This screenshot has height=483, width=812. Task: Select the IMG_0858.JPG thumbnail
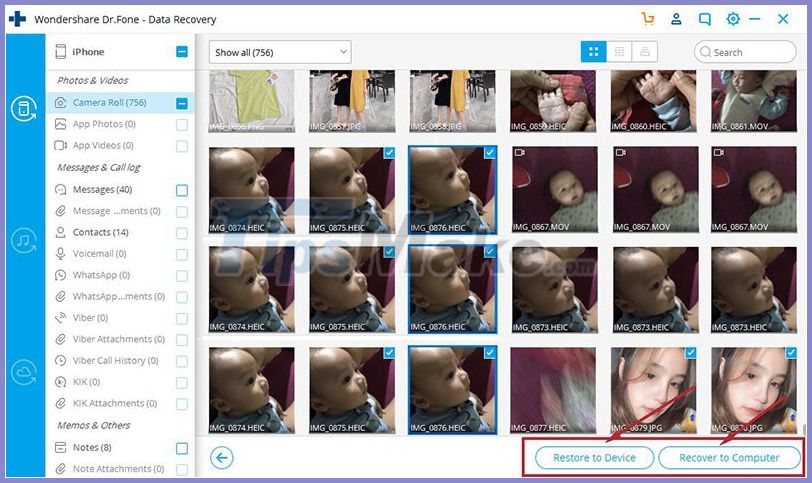tap(453, 101)
